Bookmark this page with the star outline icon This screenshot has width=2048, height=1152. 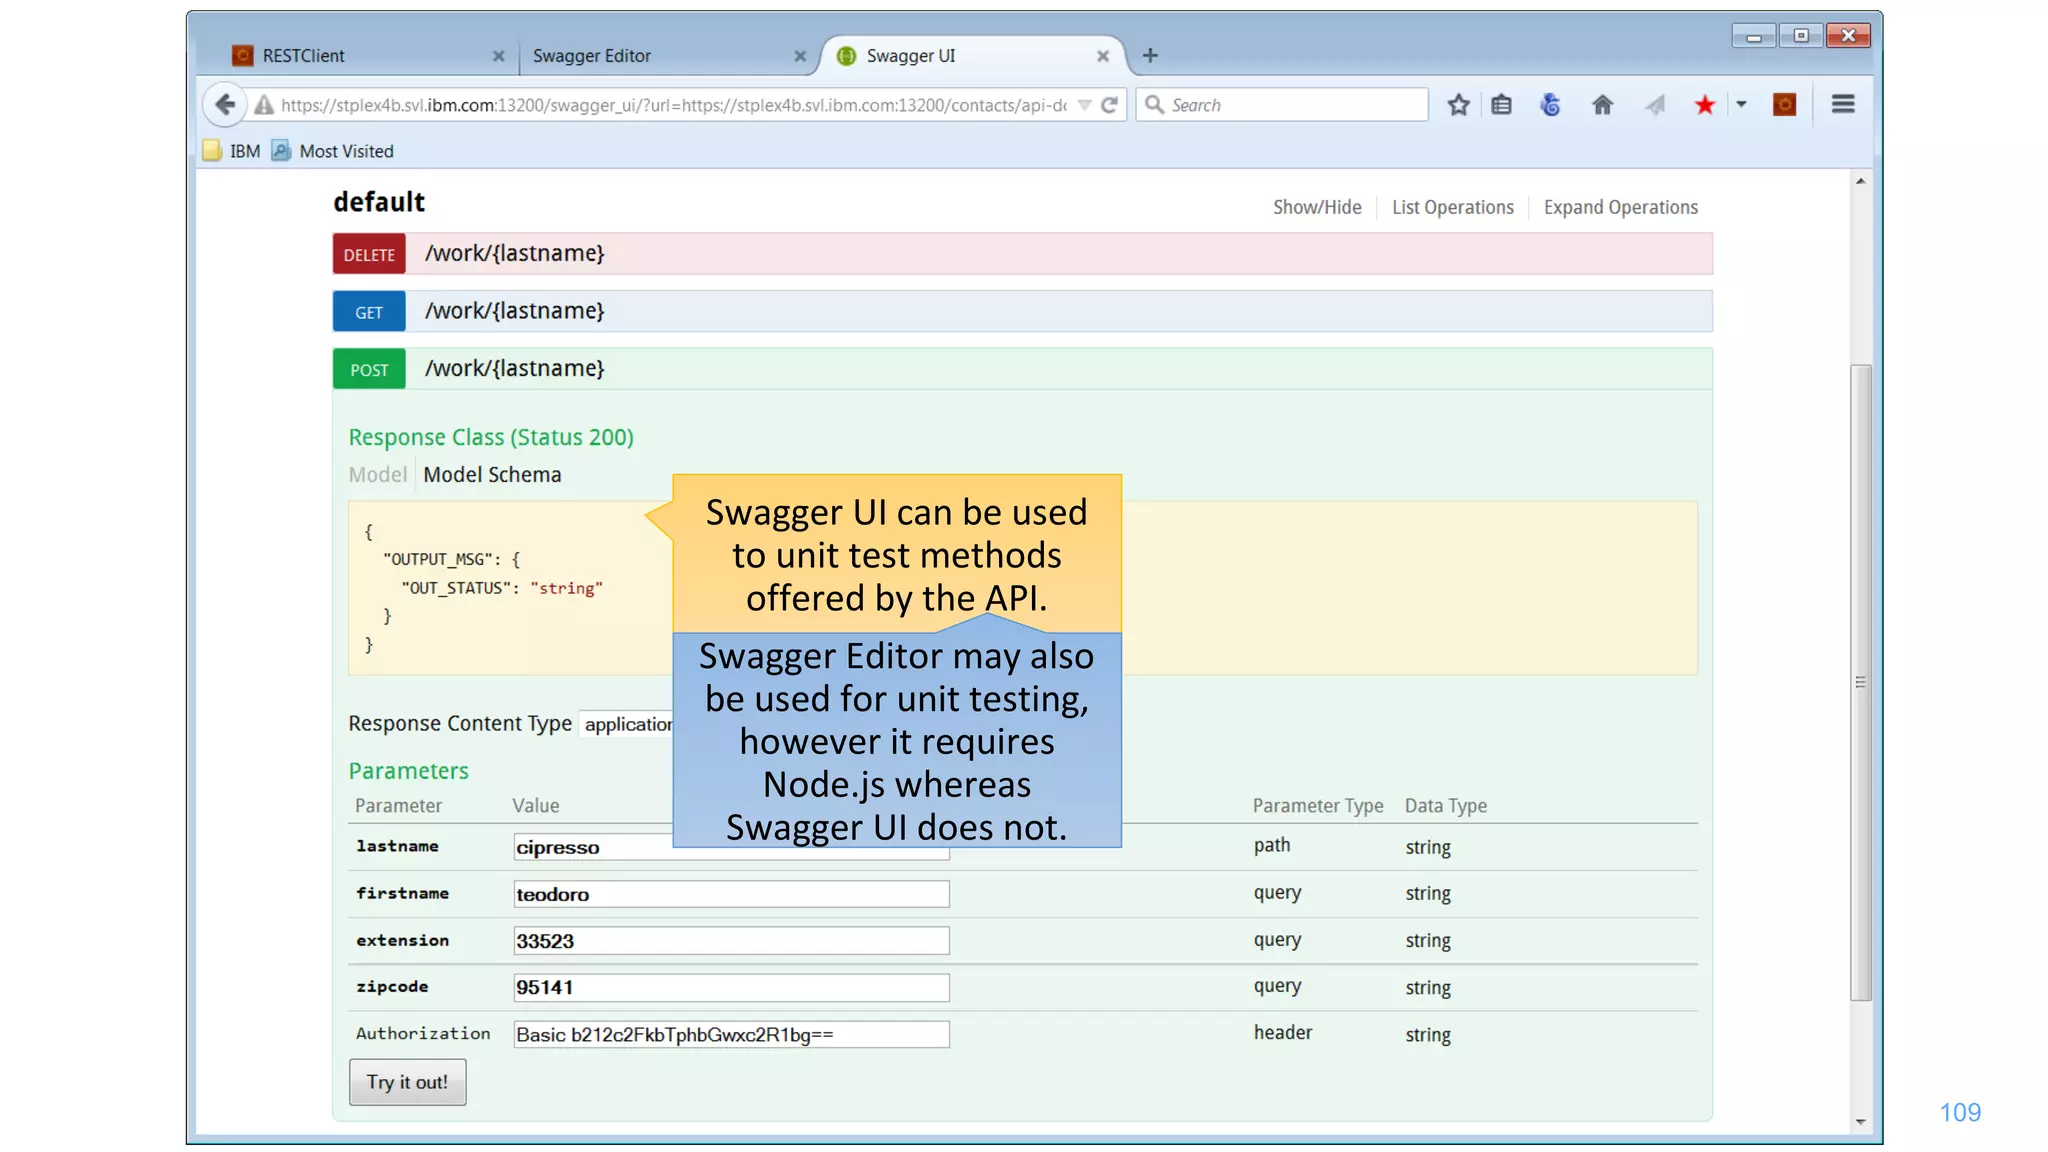[x=1458, y=104]
